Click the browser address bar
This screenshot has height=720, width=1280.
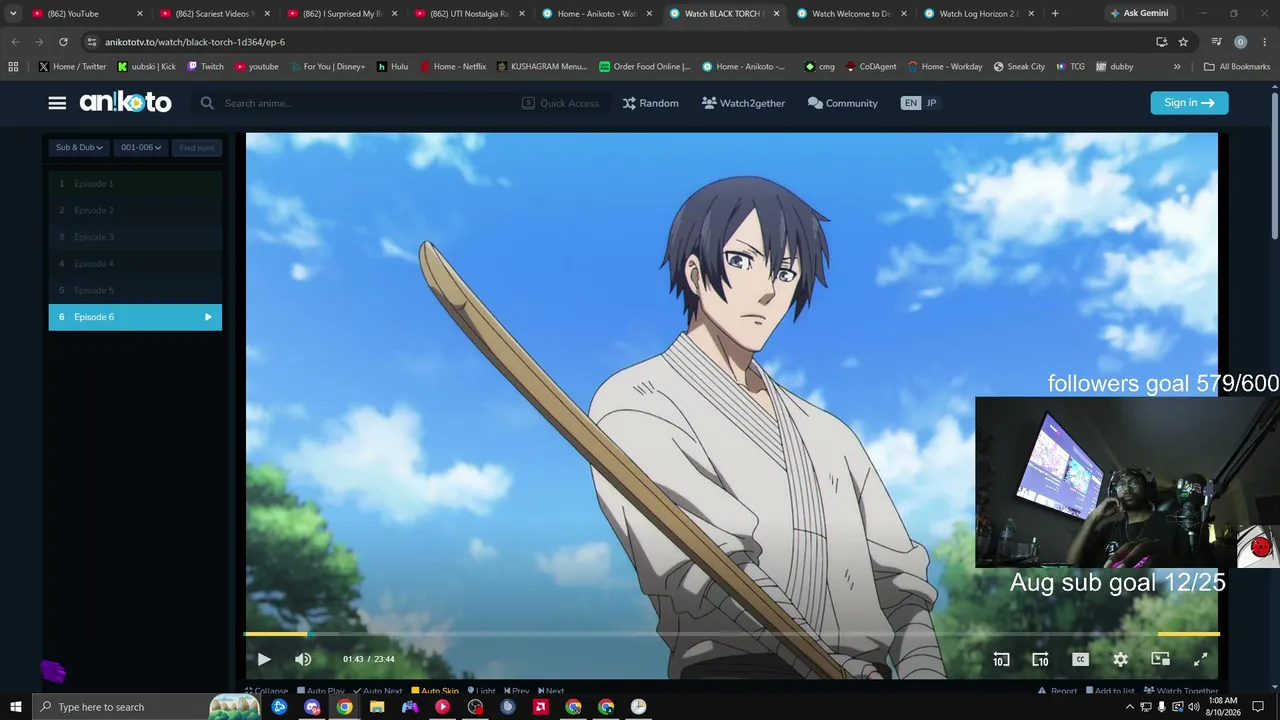[x=620, y=42]
